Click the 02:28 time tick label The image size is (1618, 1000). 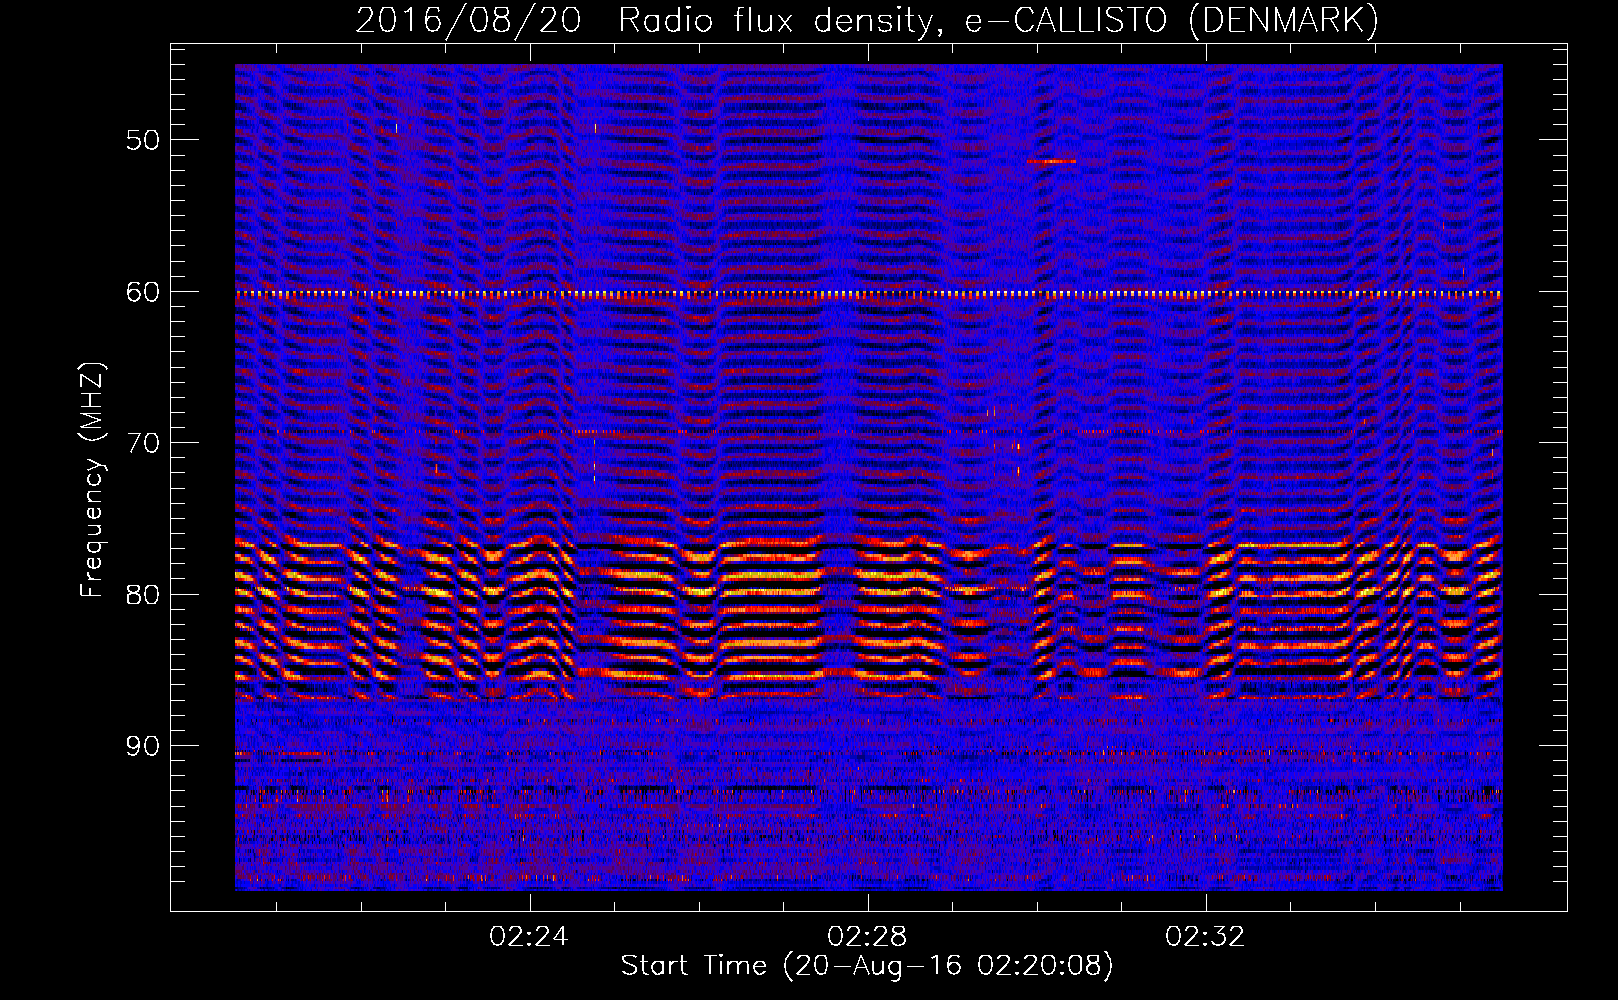867,936
